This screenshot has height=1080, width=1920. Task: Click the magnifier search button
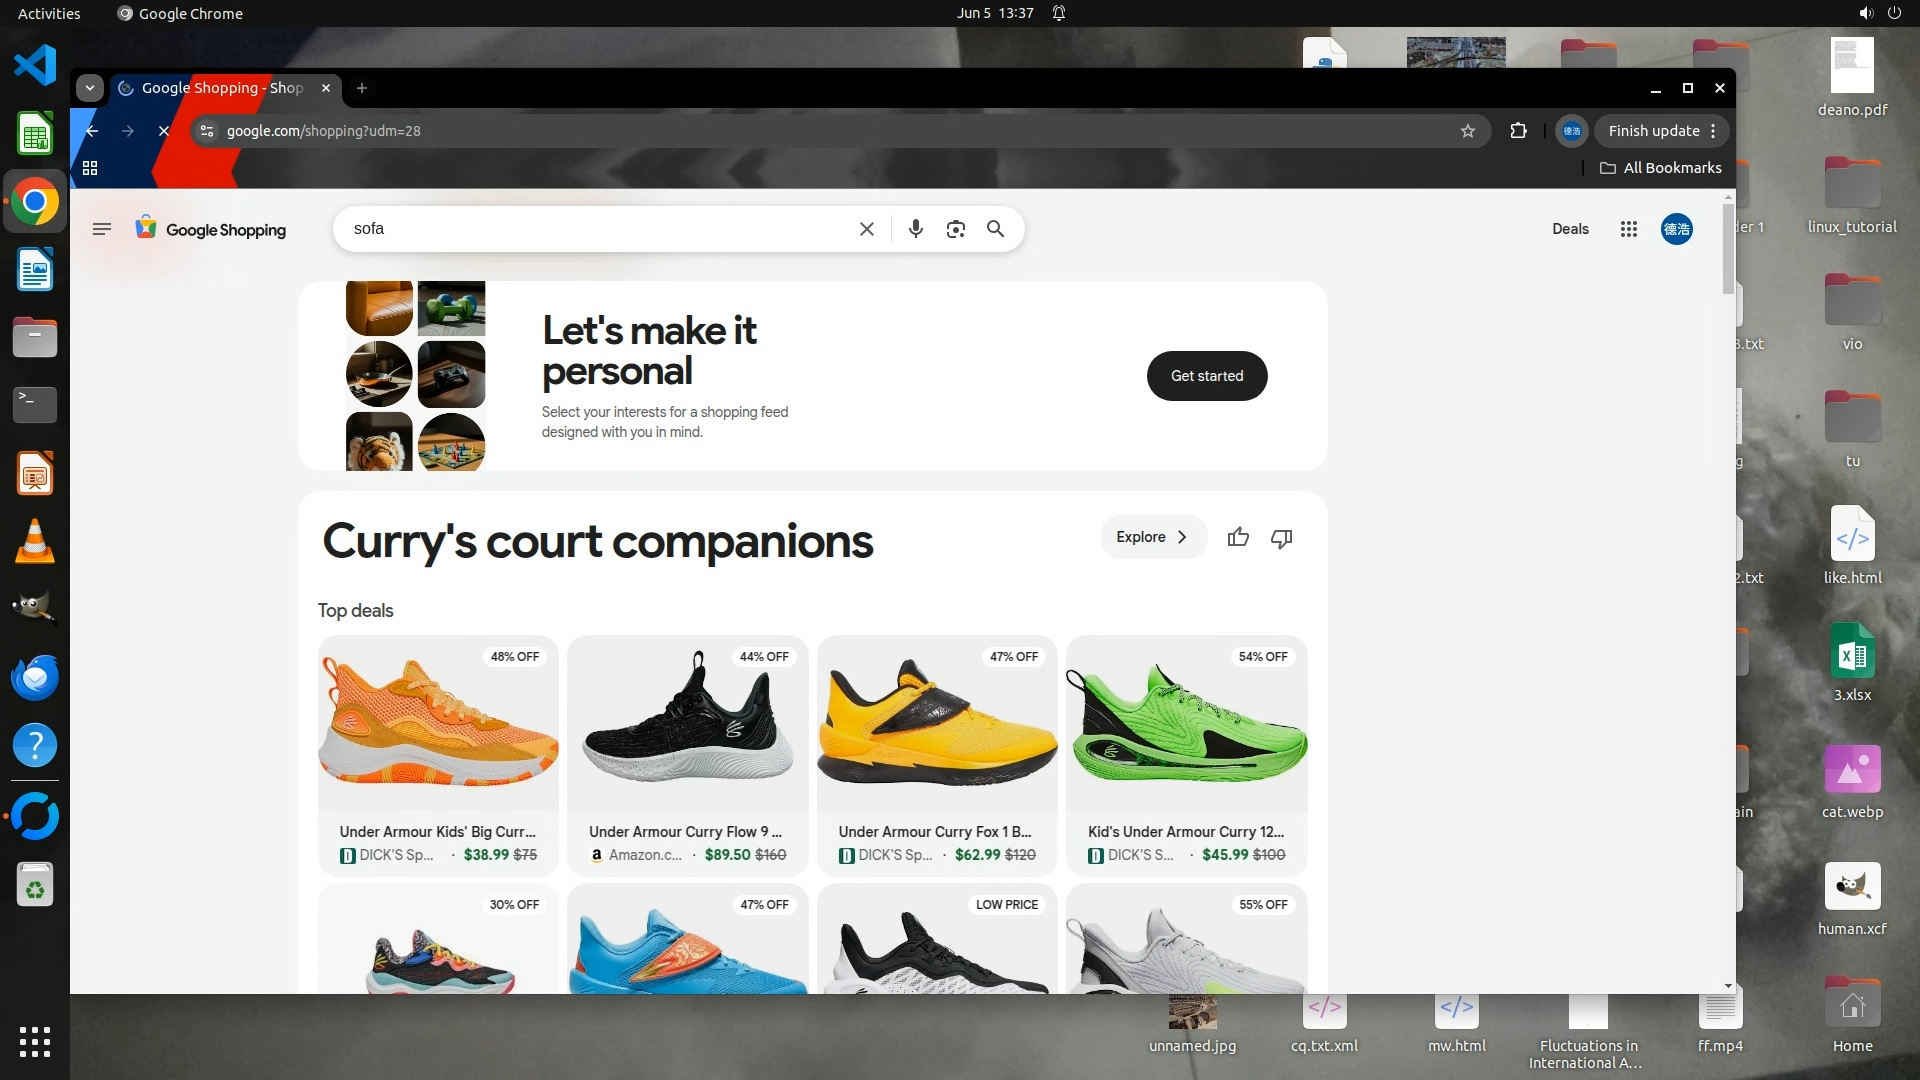click(x=995, y=229)
